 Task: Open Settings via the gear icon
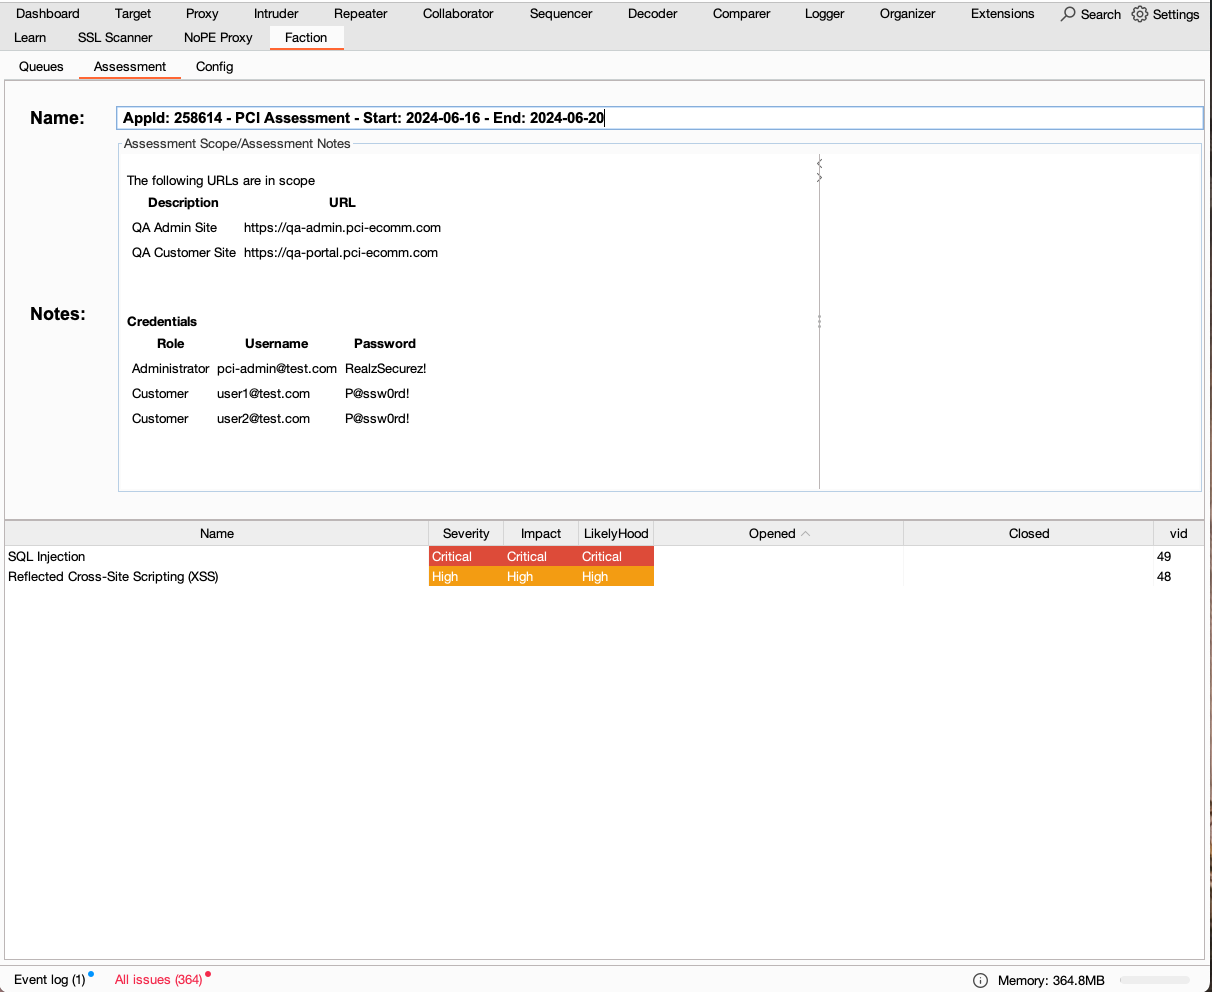point(1140,14)
